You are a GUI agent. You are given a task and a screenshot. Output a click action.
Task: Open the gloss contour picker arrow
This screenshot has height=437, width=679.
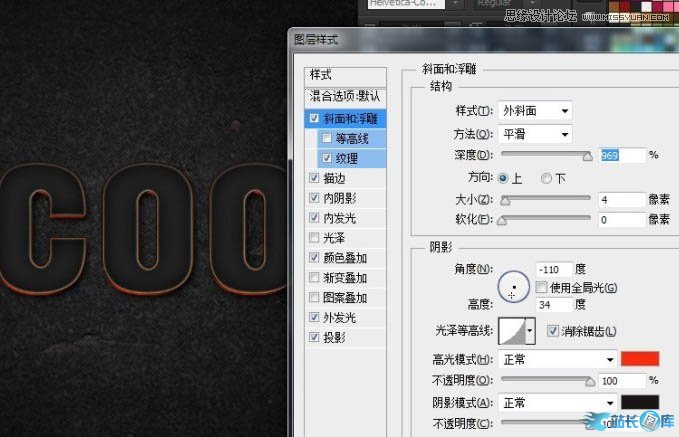click(530, 331)
